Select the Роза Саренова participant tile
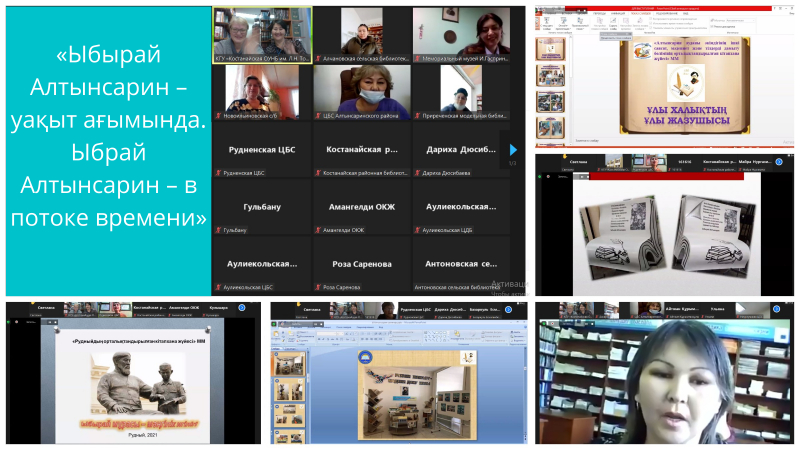This screenshot has height=450, width=800. (361, 264)
